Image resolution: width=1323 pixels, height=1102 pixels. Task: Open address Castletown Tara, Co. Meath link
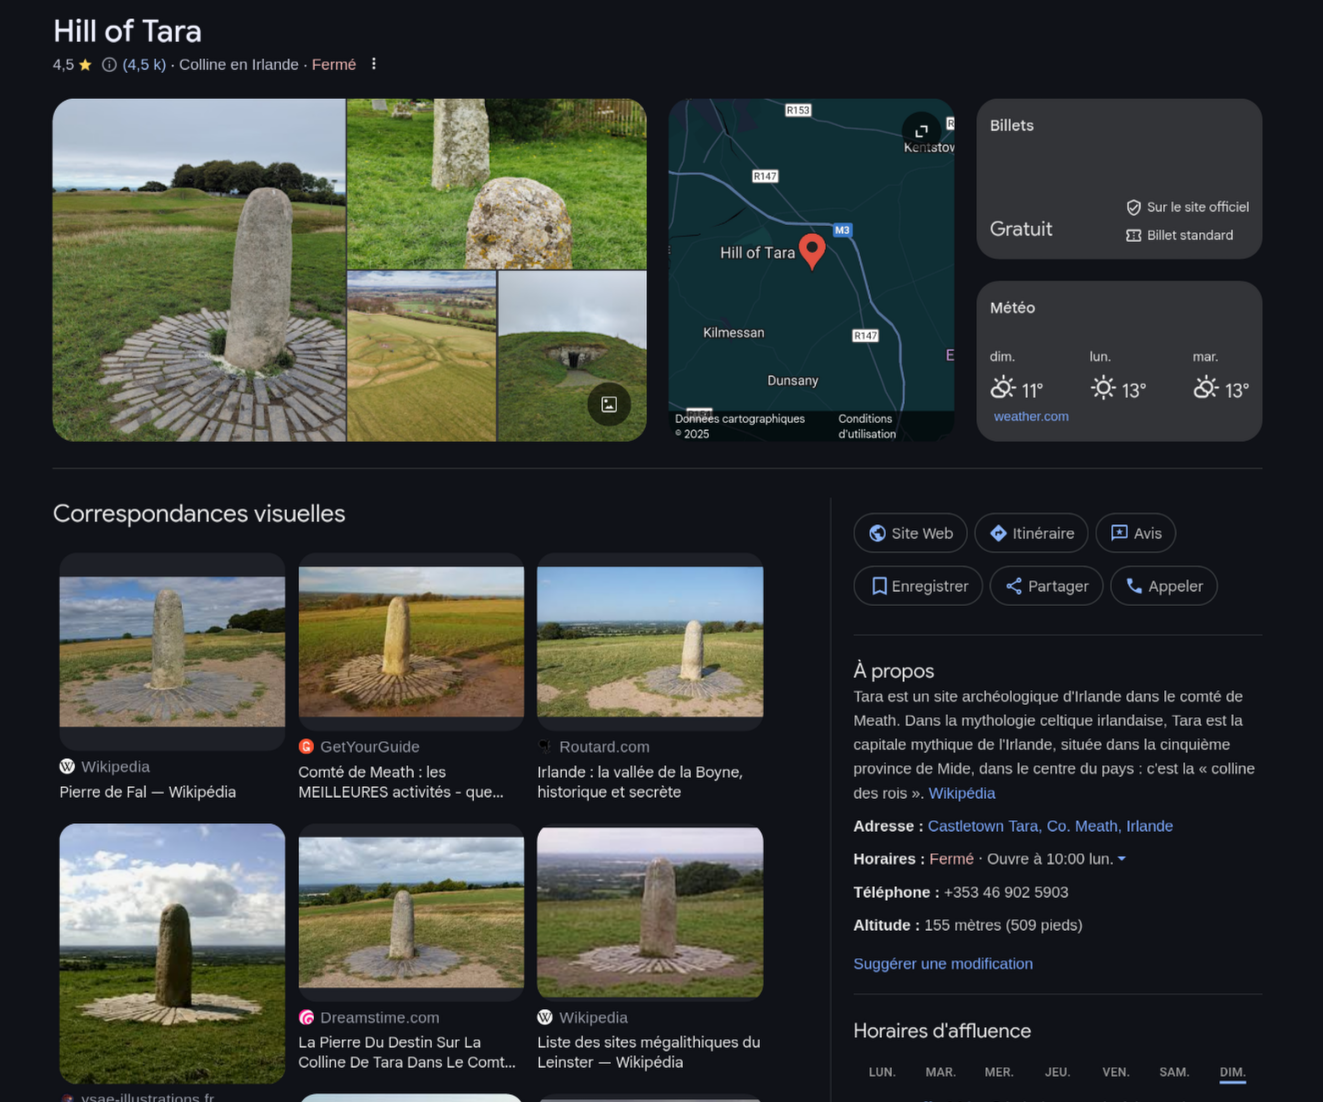pos(1050,826)
